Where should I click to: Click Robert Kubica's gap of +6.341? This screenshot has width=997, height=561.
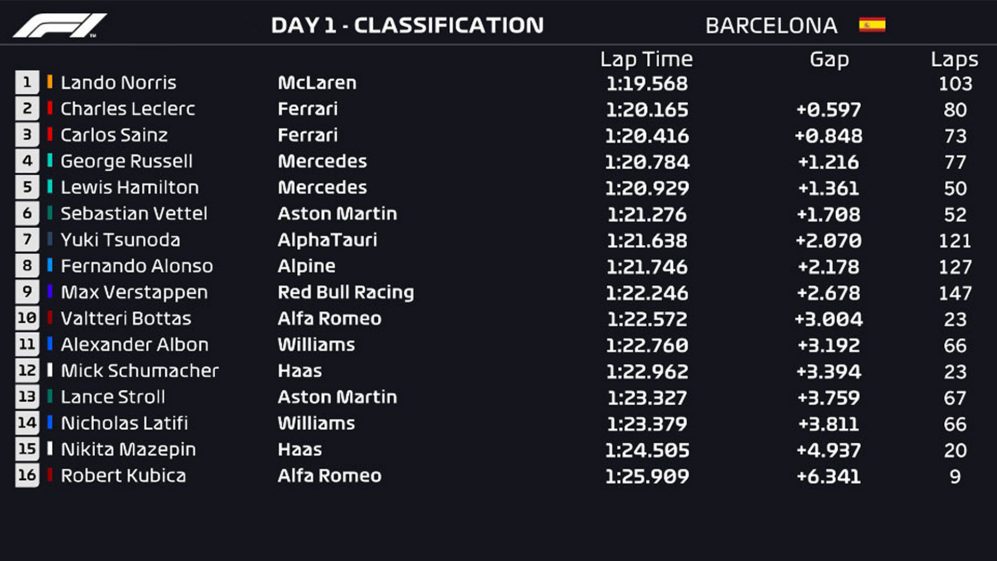(829, 476)
